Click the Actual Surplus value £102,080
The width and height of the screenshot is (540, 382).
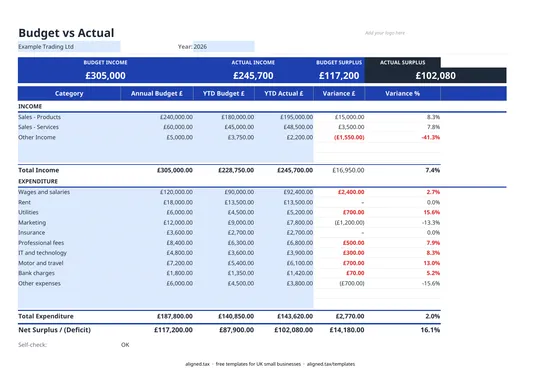[x=436, y=76]
